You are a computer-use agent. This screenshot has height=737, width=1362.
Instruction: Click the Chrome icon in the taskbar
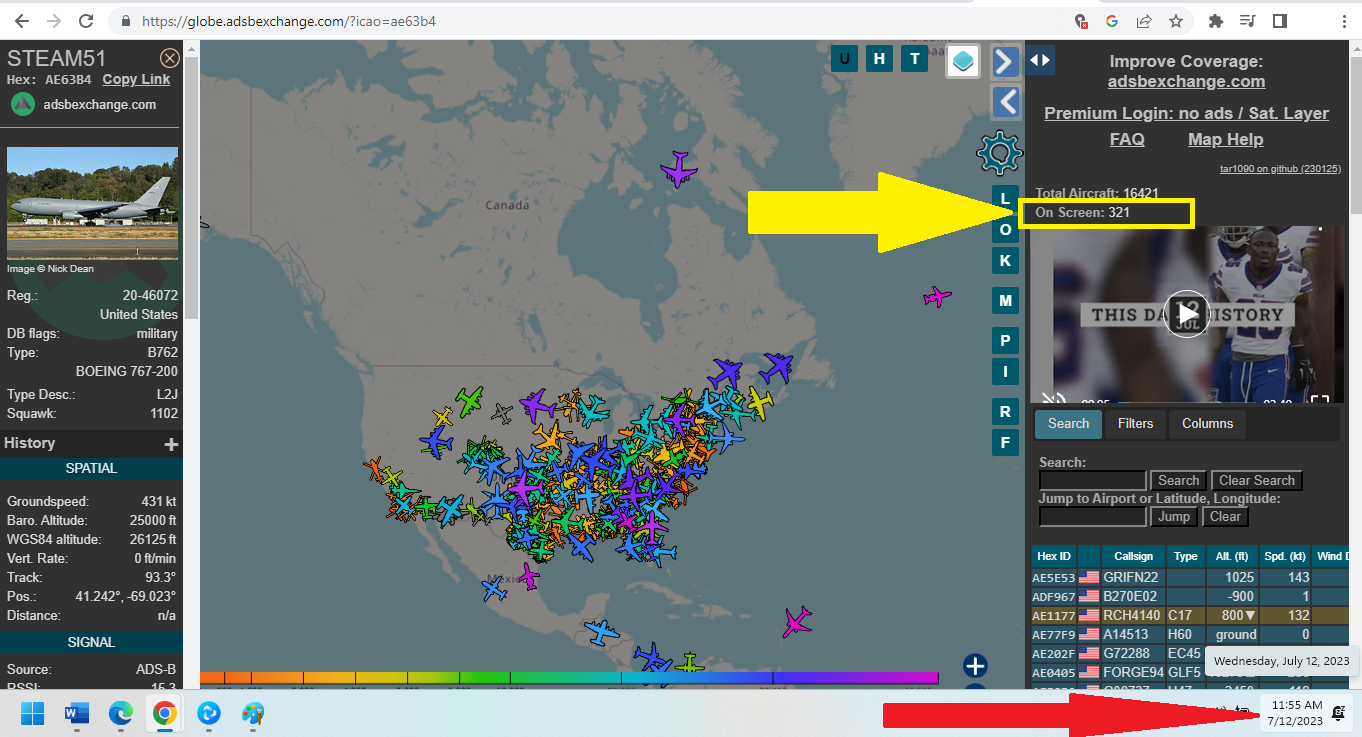point(165,713)
